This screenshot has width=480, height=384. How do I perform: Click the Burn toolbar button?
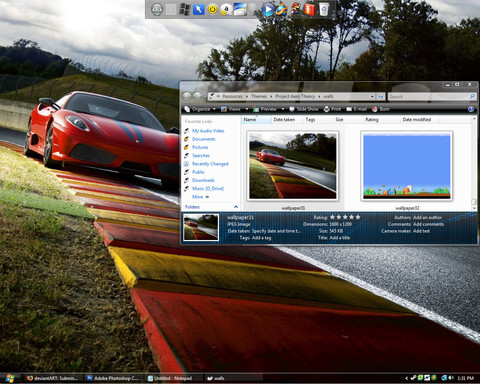[x=380, y=109]
